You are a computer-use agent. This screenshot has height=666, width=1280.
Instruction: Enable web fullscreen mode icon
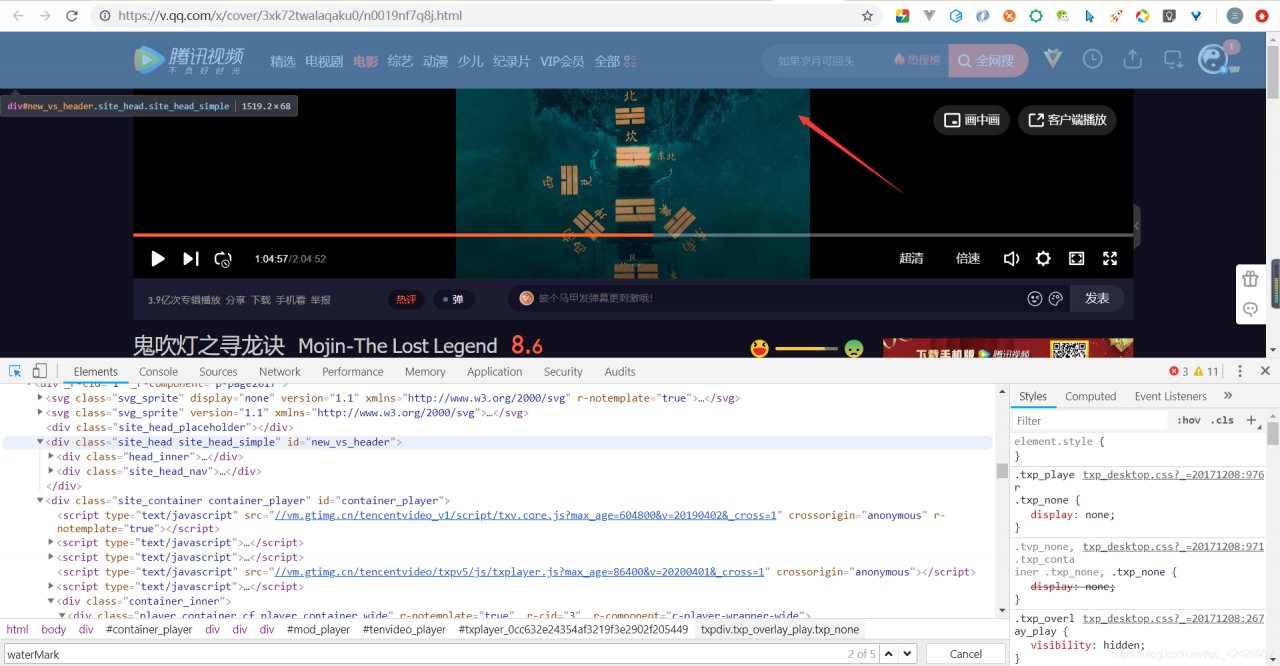point(1076,259)
